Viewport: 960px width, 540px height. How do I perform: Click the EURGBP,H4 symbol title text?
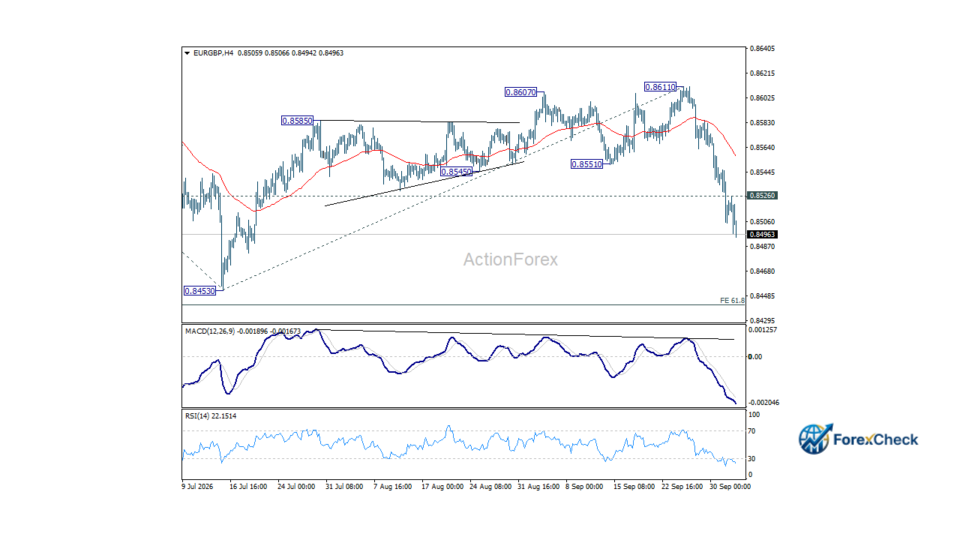coord(213,53)
